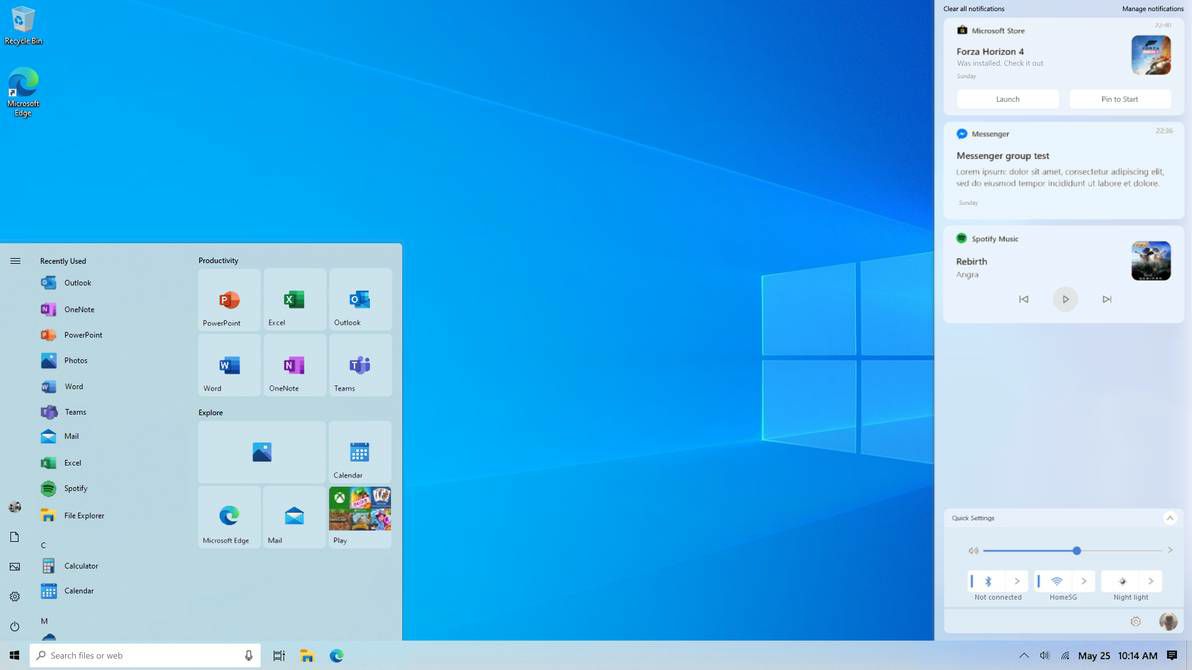Skip to next track in Spotify notification
The width and height of the screenshot is (1192, 670).
pyautogui.click(x=1107, y=300)
